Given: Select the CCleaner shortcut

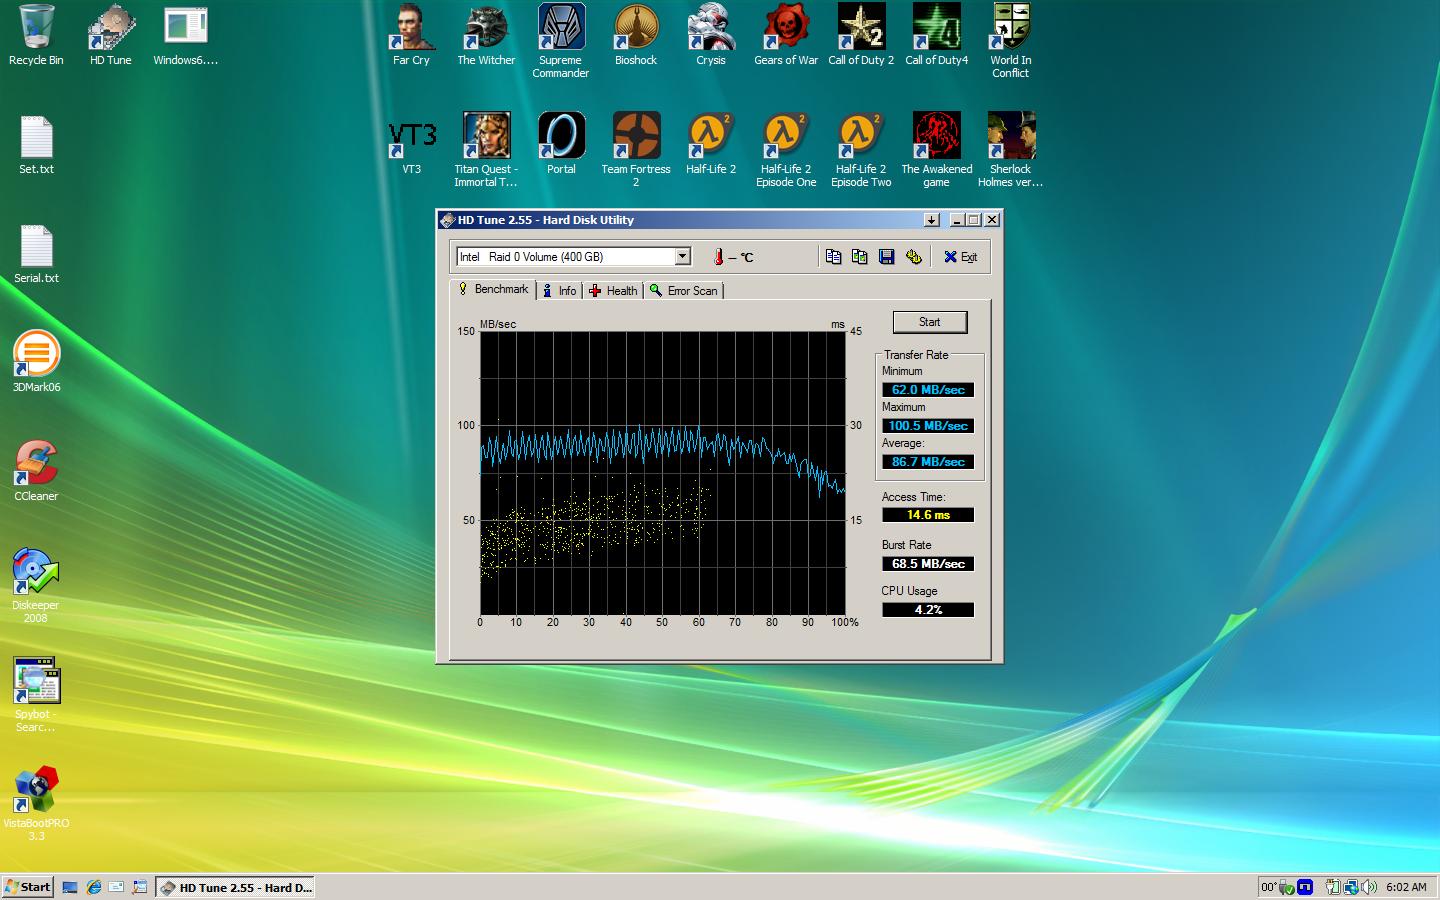Looking at the screenshot, I should point(36,471).
